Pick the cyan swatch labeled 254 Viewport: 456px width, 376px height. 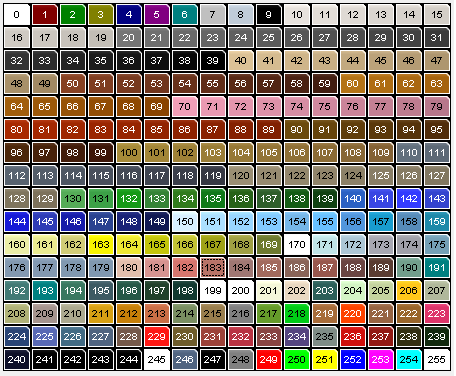point(409,360)
